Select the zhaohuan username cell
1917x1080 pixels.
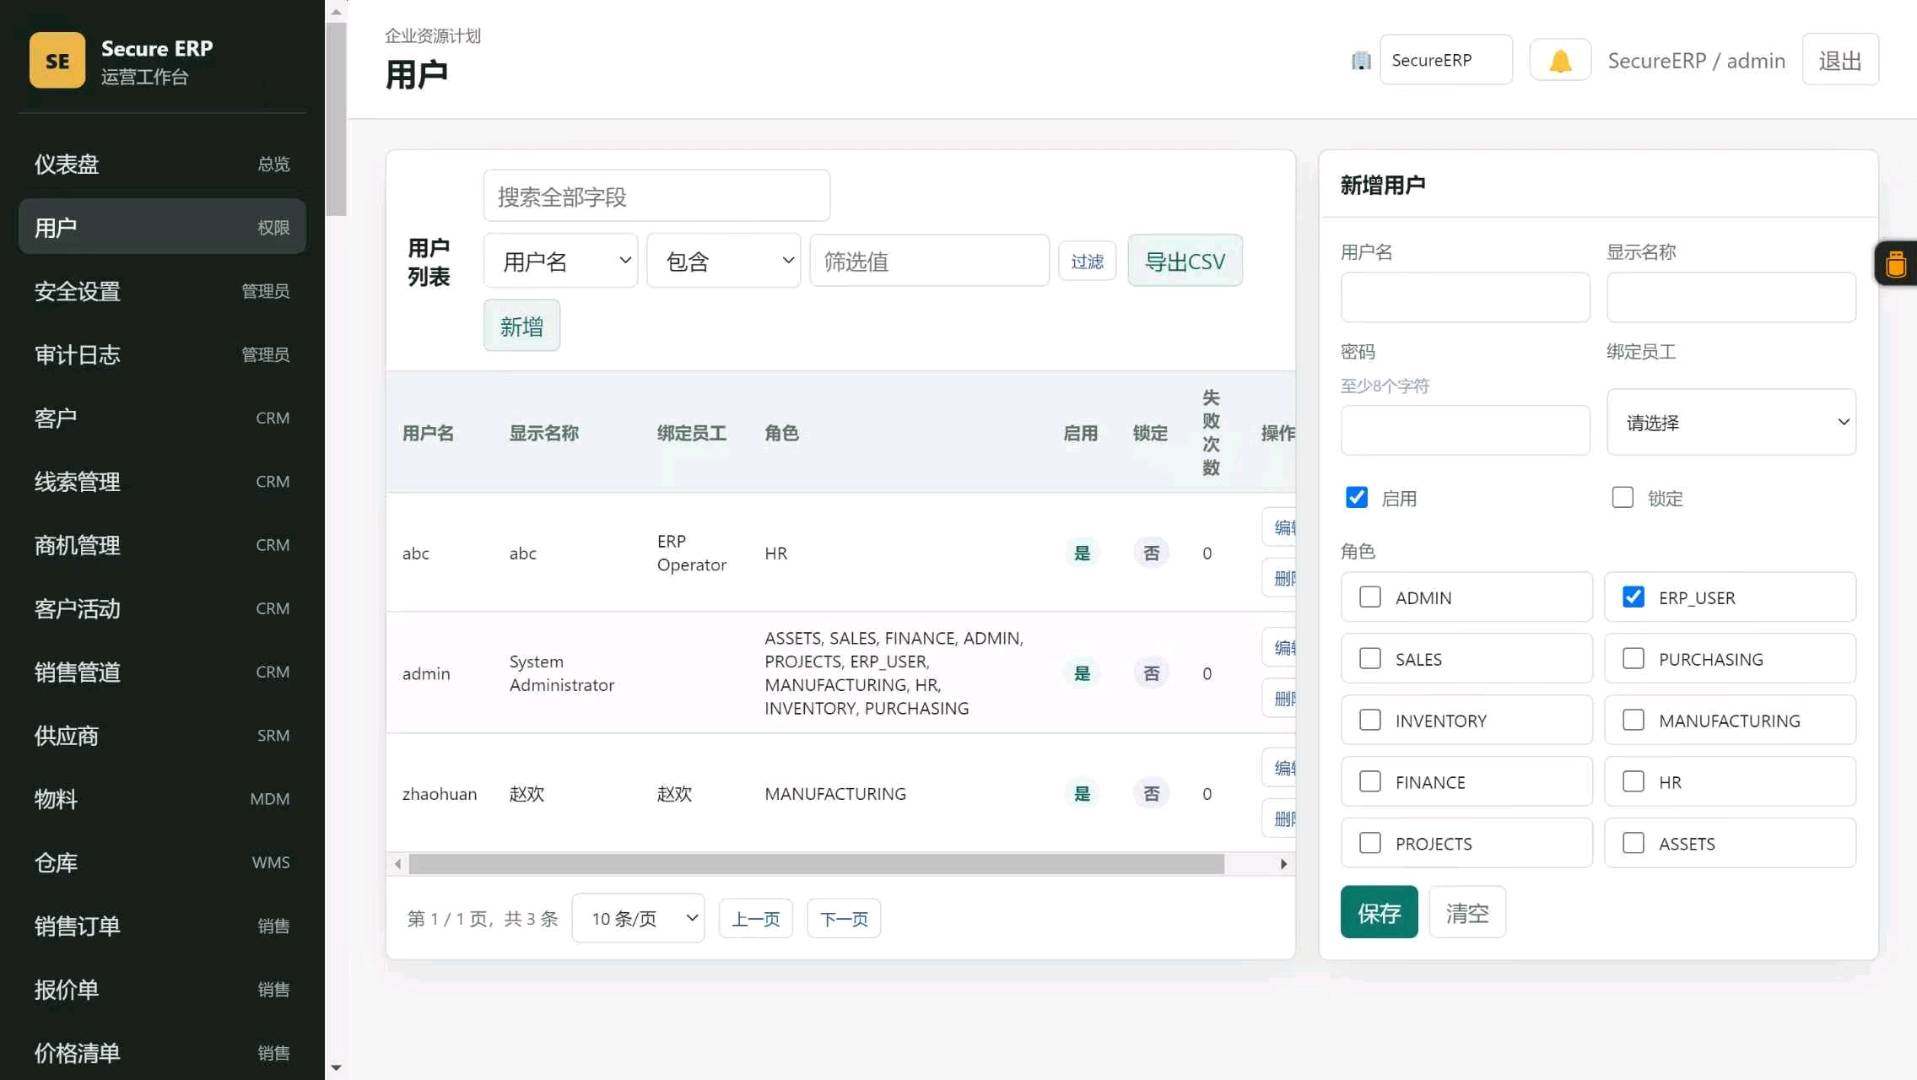[439, 794]
